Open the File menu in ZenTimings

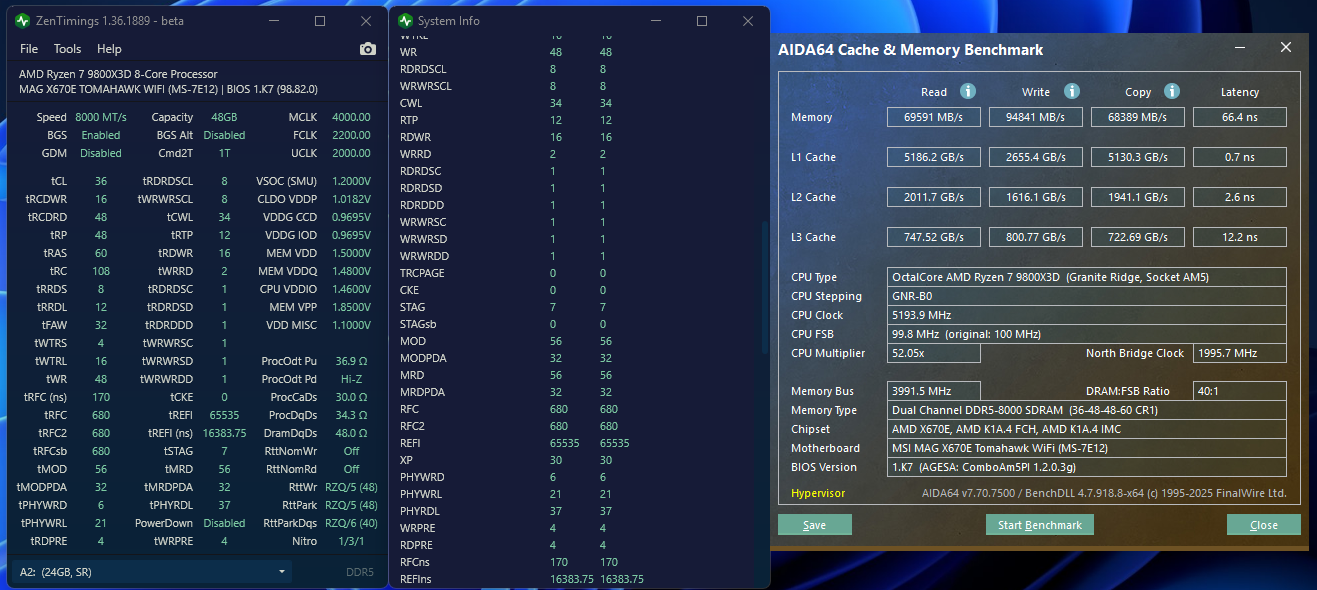tap(29, 49)
